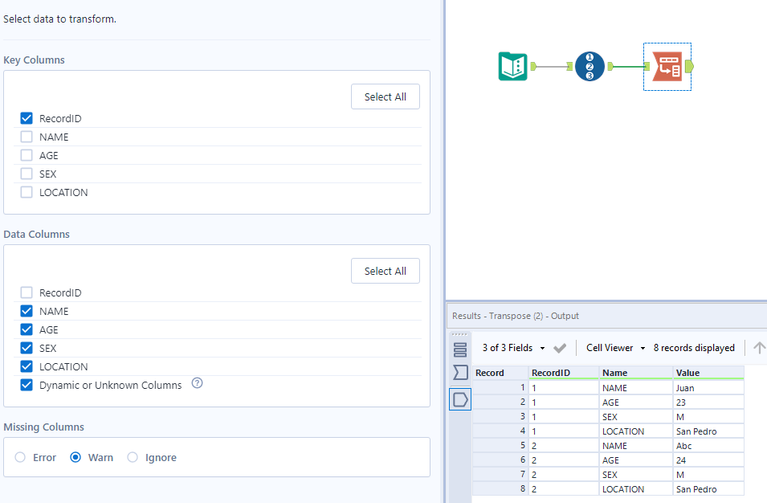Screen dimensions: 767x503
Task: Click the Value column header in results
Action: point(708,373)
